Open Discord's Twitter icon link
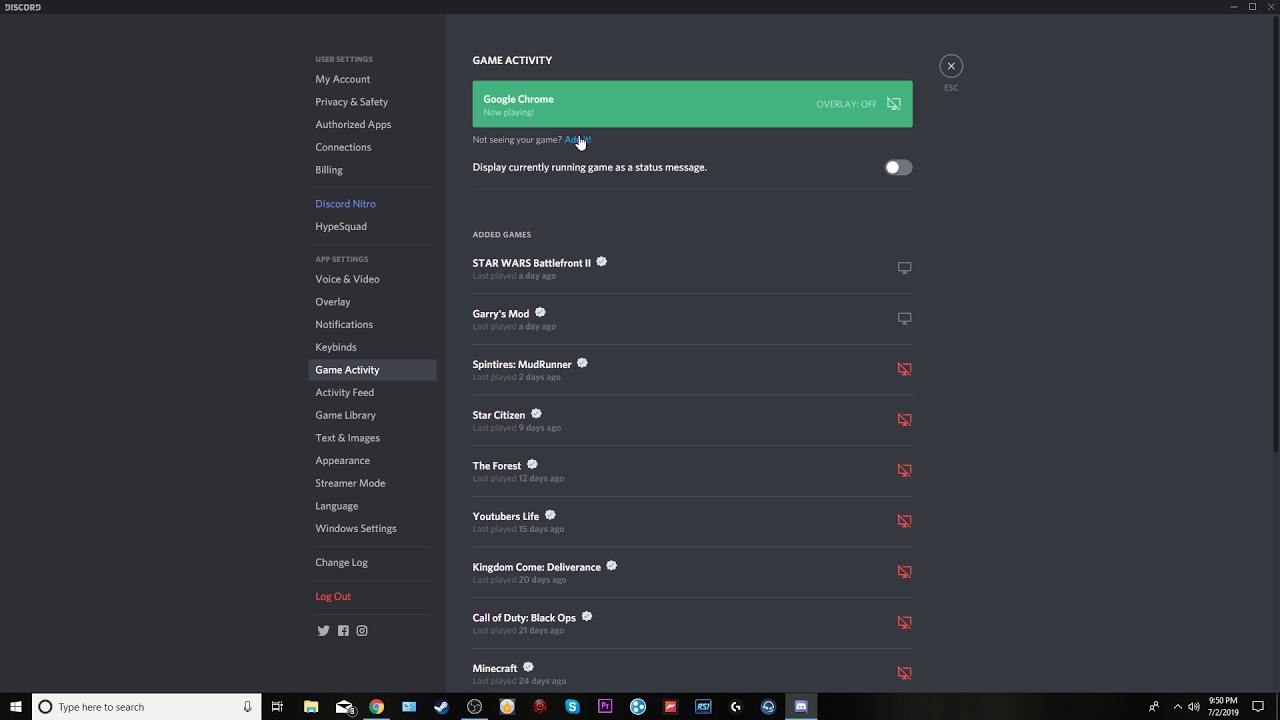Viewport: 1280px width, 720px height. coord(323,631)
